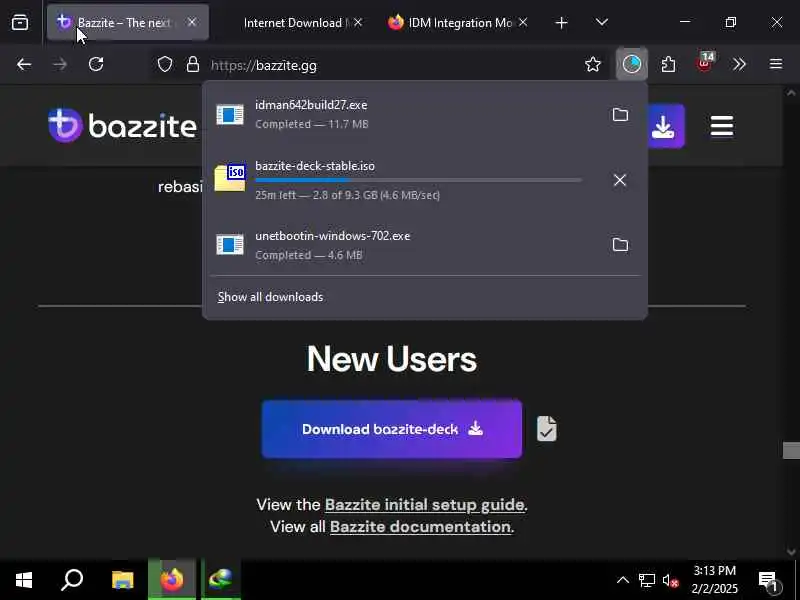Open taskbar search
The width and height of the screenshot is (800, 600).
click(72, 580)
